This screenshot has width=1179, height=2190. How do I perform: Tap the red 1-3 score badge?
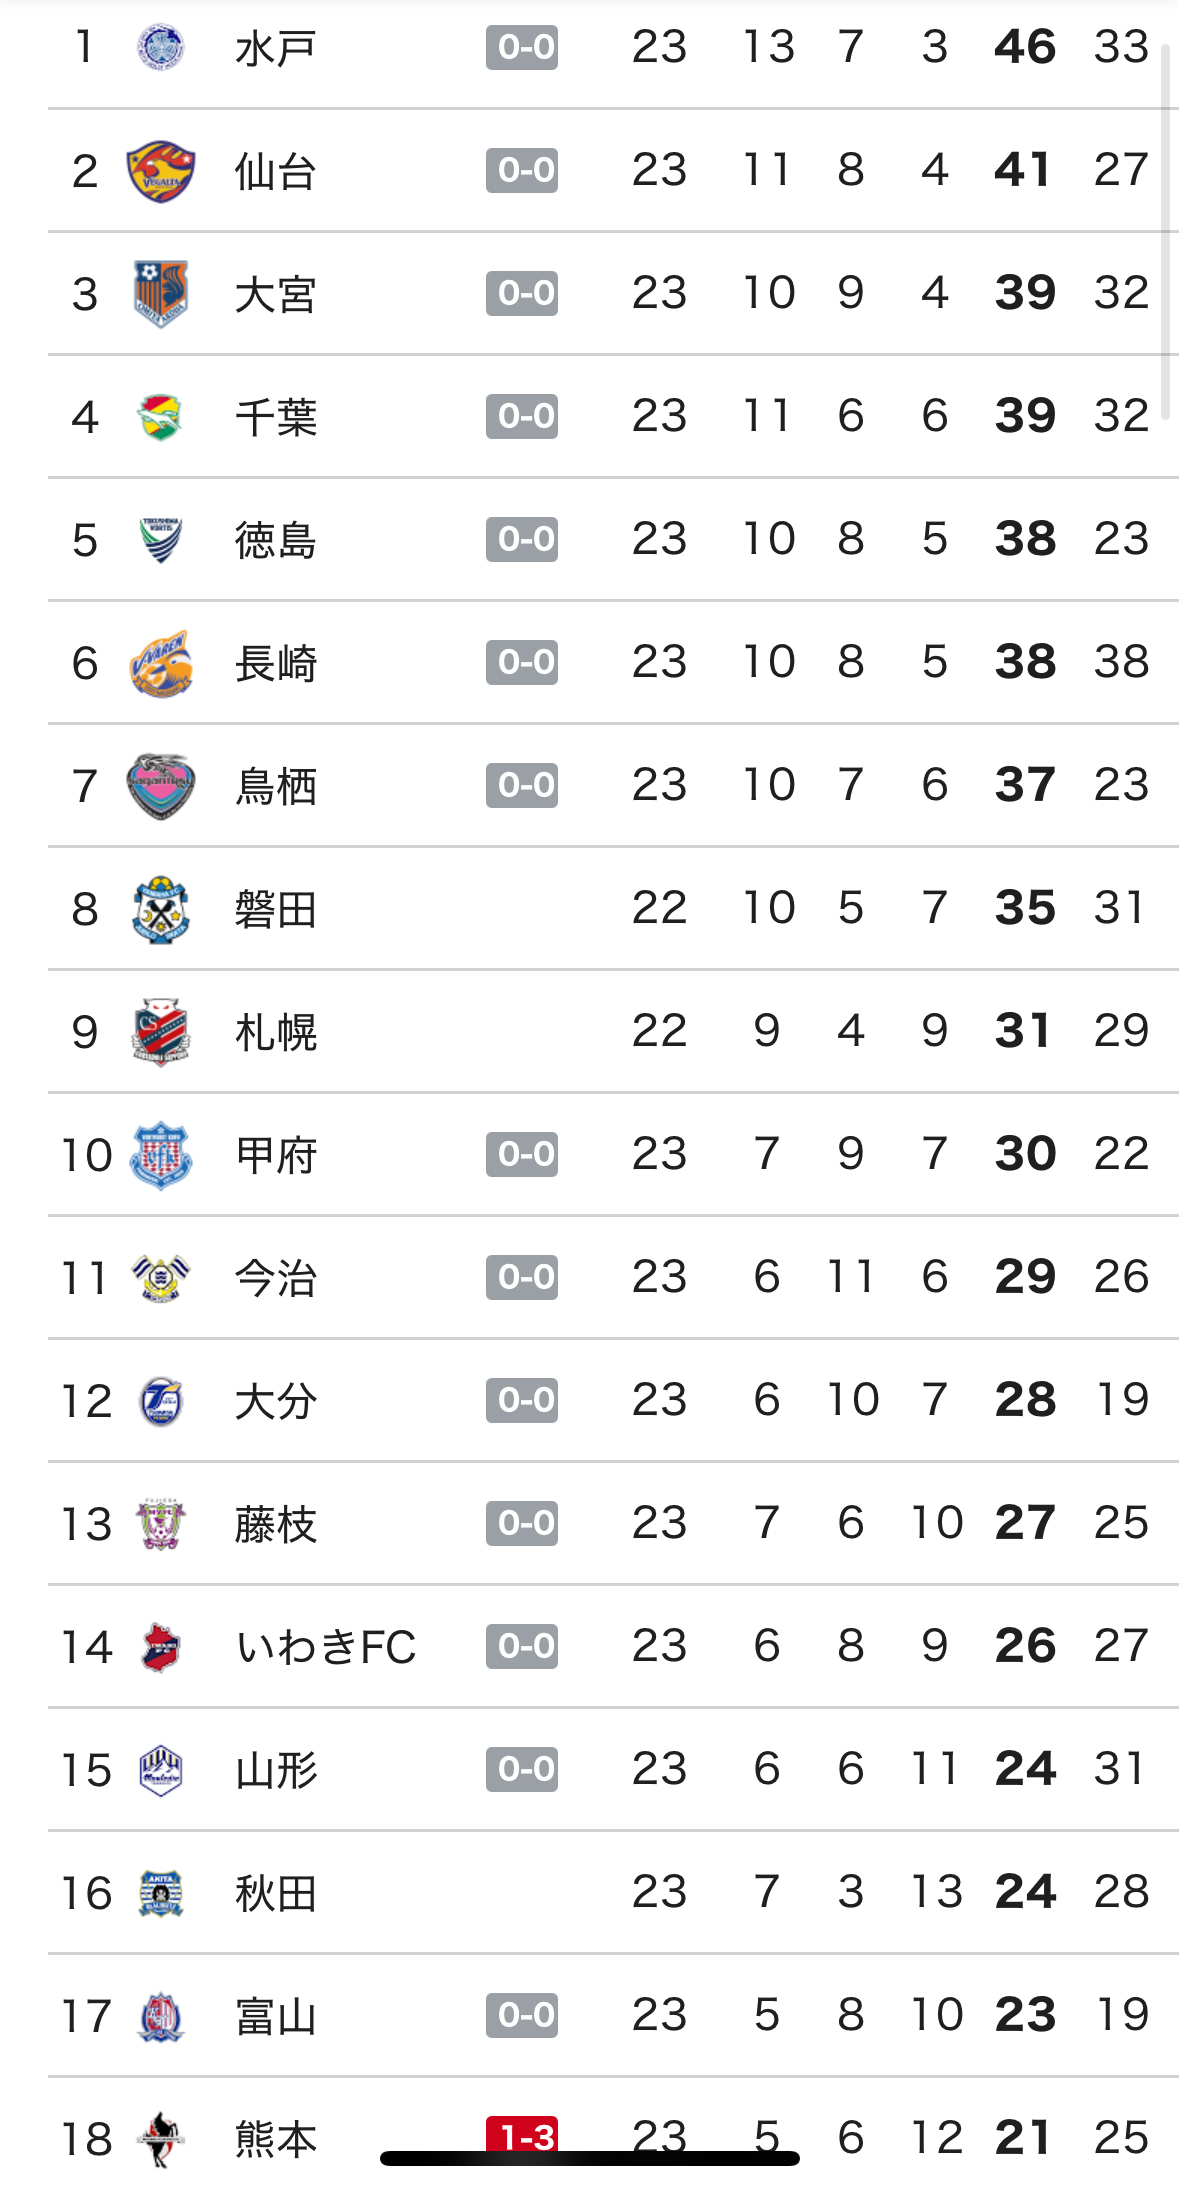point(522,2134)
